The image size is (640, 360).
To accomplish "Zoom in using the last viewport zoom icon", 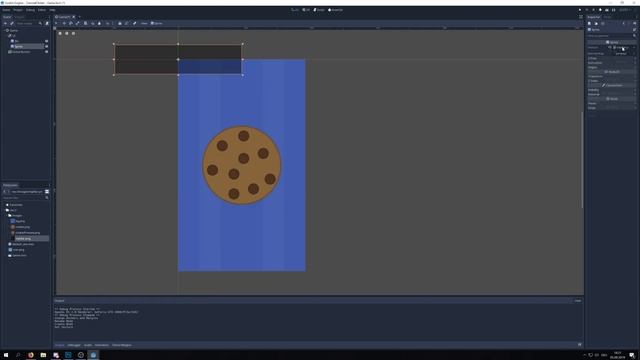I will (73, 33).
